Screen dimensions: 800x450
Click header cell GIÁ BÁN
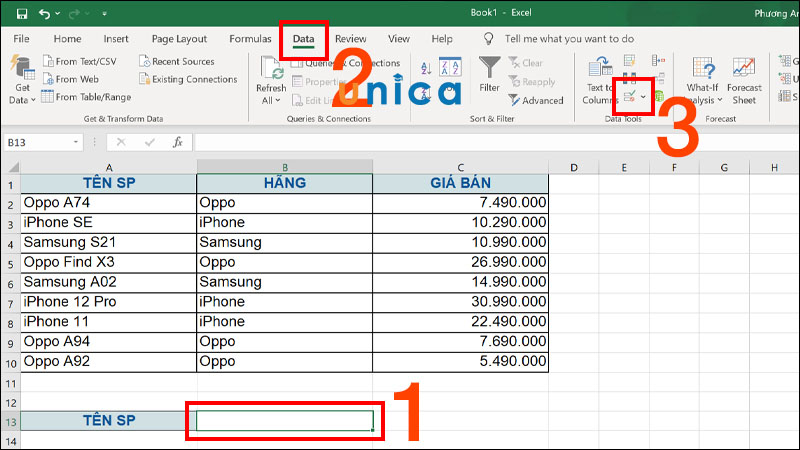point(460,183)
